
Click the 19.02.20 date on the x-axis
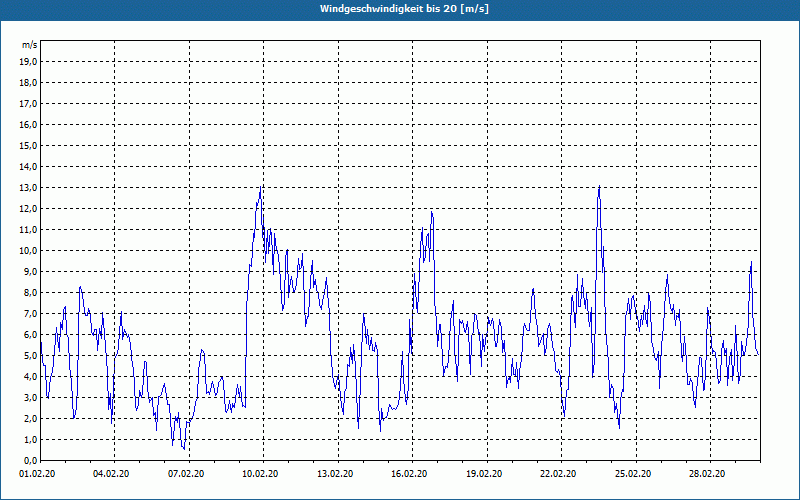tap(484, 474)
